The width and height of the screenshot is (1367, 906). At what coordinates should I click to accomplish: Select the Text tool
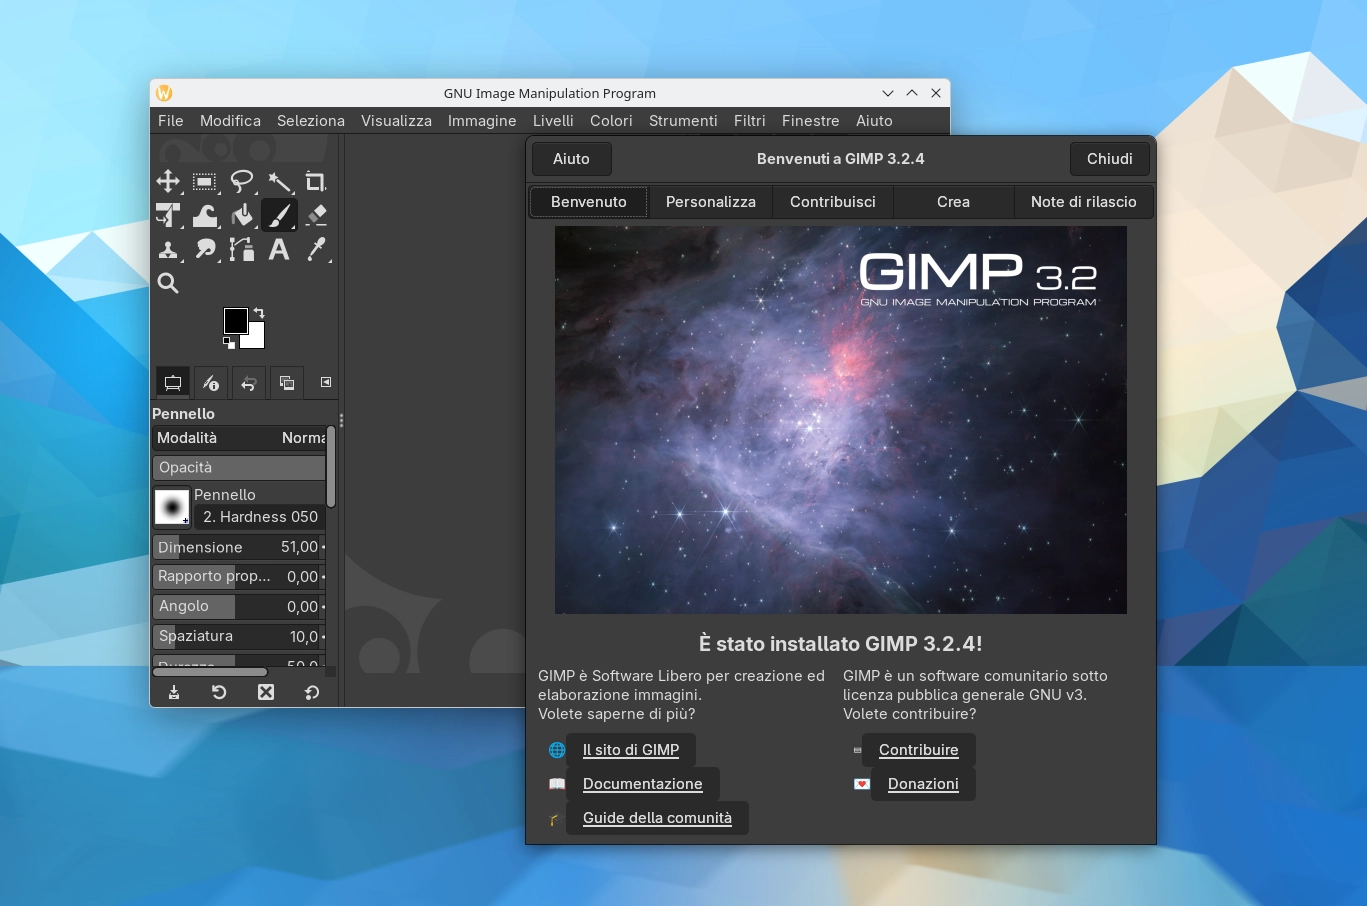pos(279,250)
